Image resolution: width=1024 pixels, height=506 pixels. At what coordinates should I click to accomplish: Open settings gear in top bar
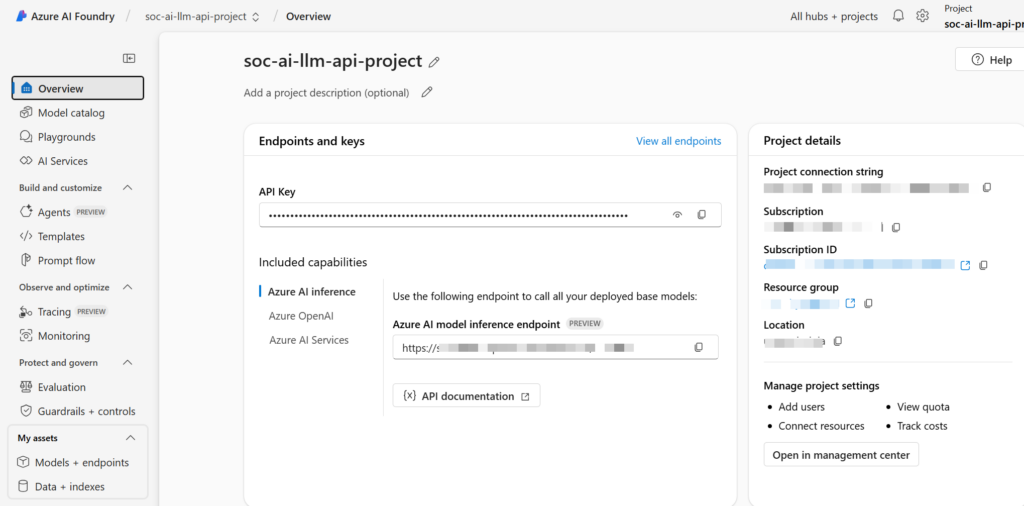click(x=923, y=16)
